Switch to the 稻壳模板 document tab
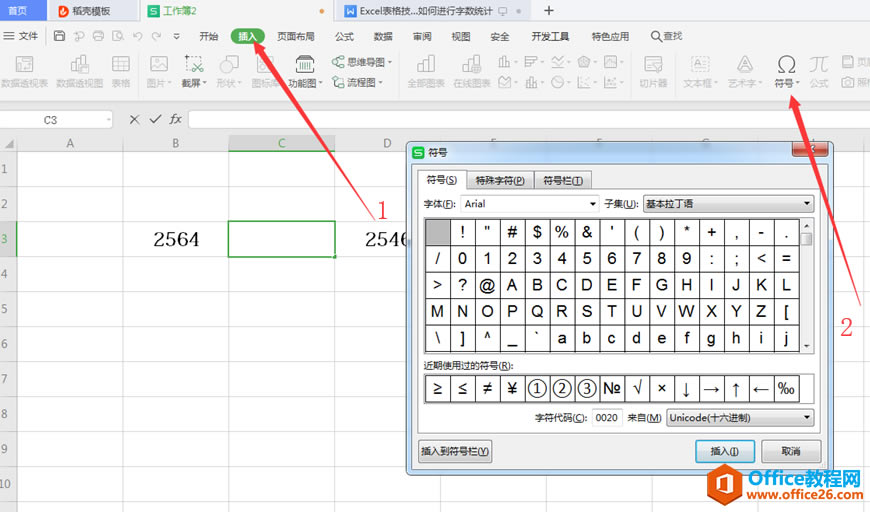The width and height of the screenshot is (870, 512). tap(92, 11)
